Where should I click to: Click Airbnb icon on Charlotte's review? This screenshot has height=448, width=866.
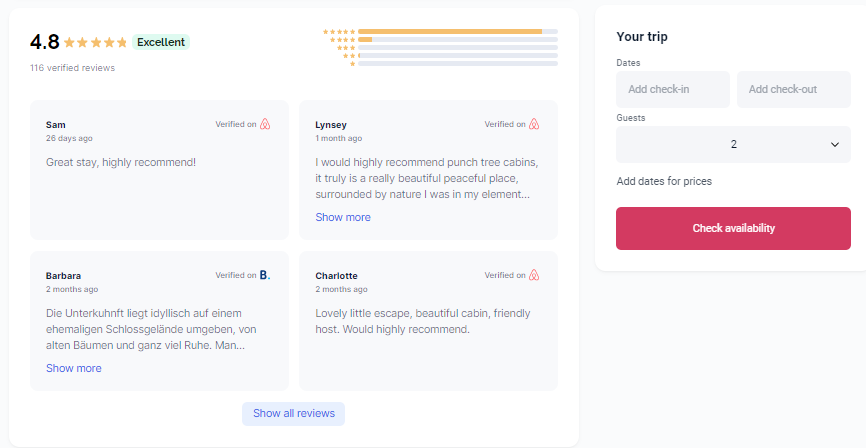coord(534,275)
